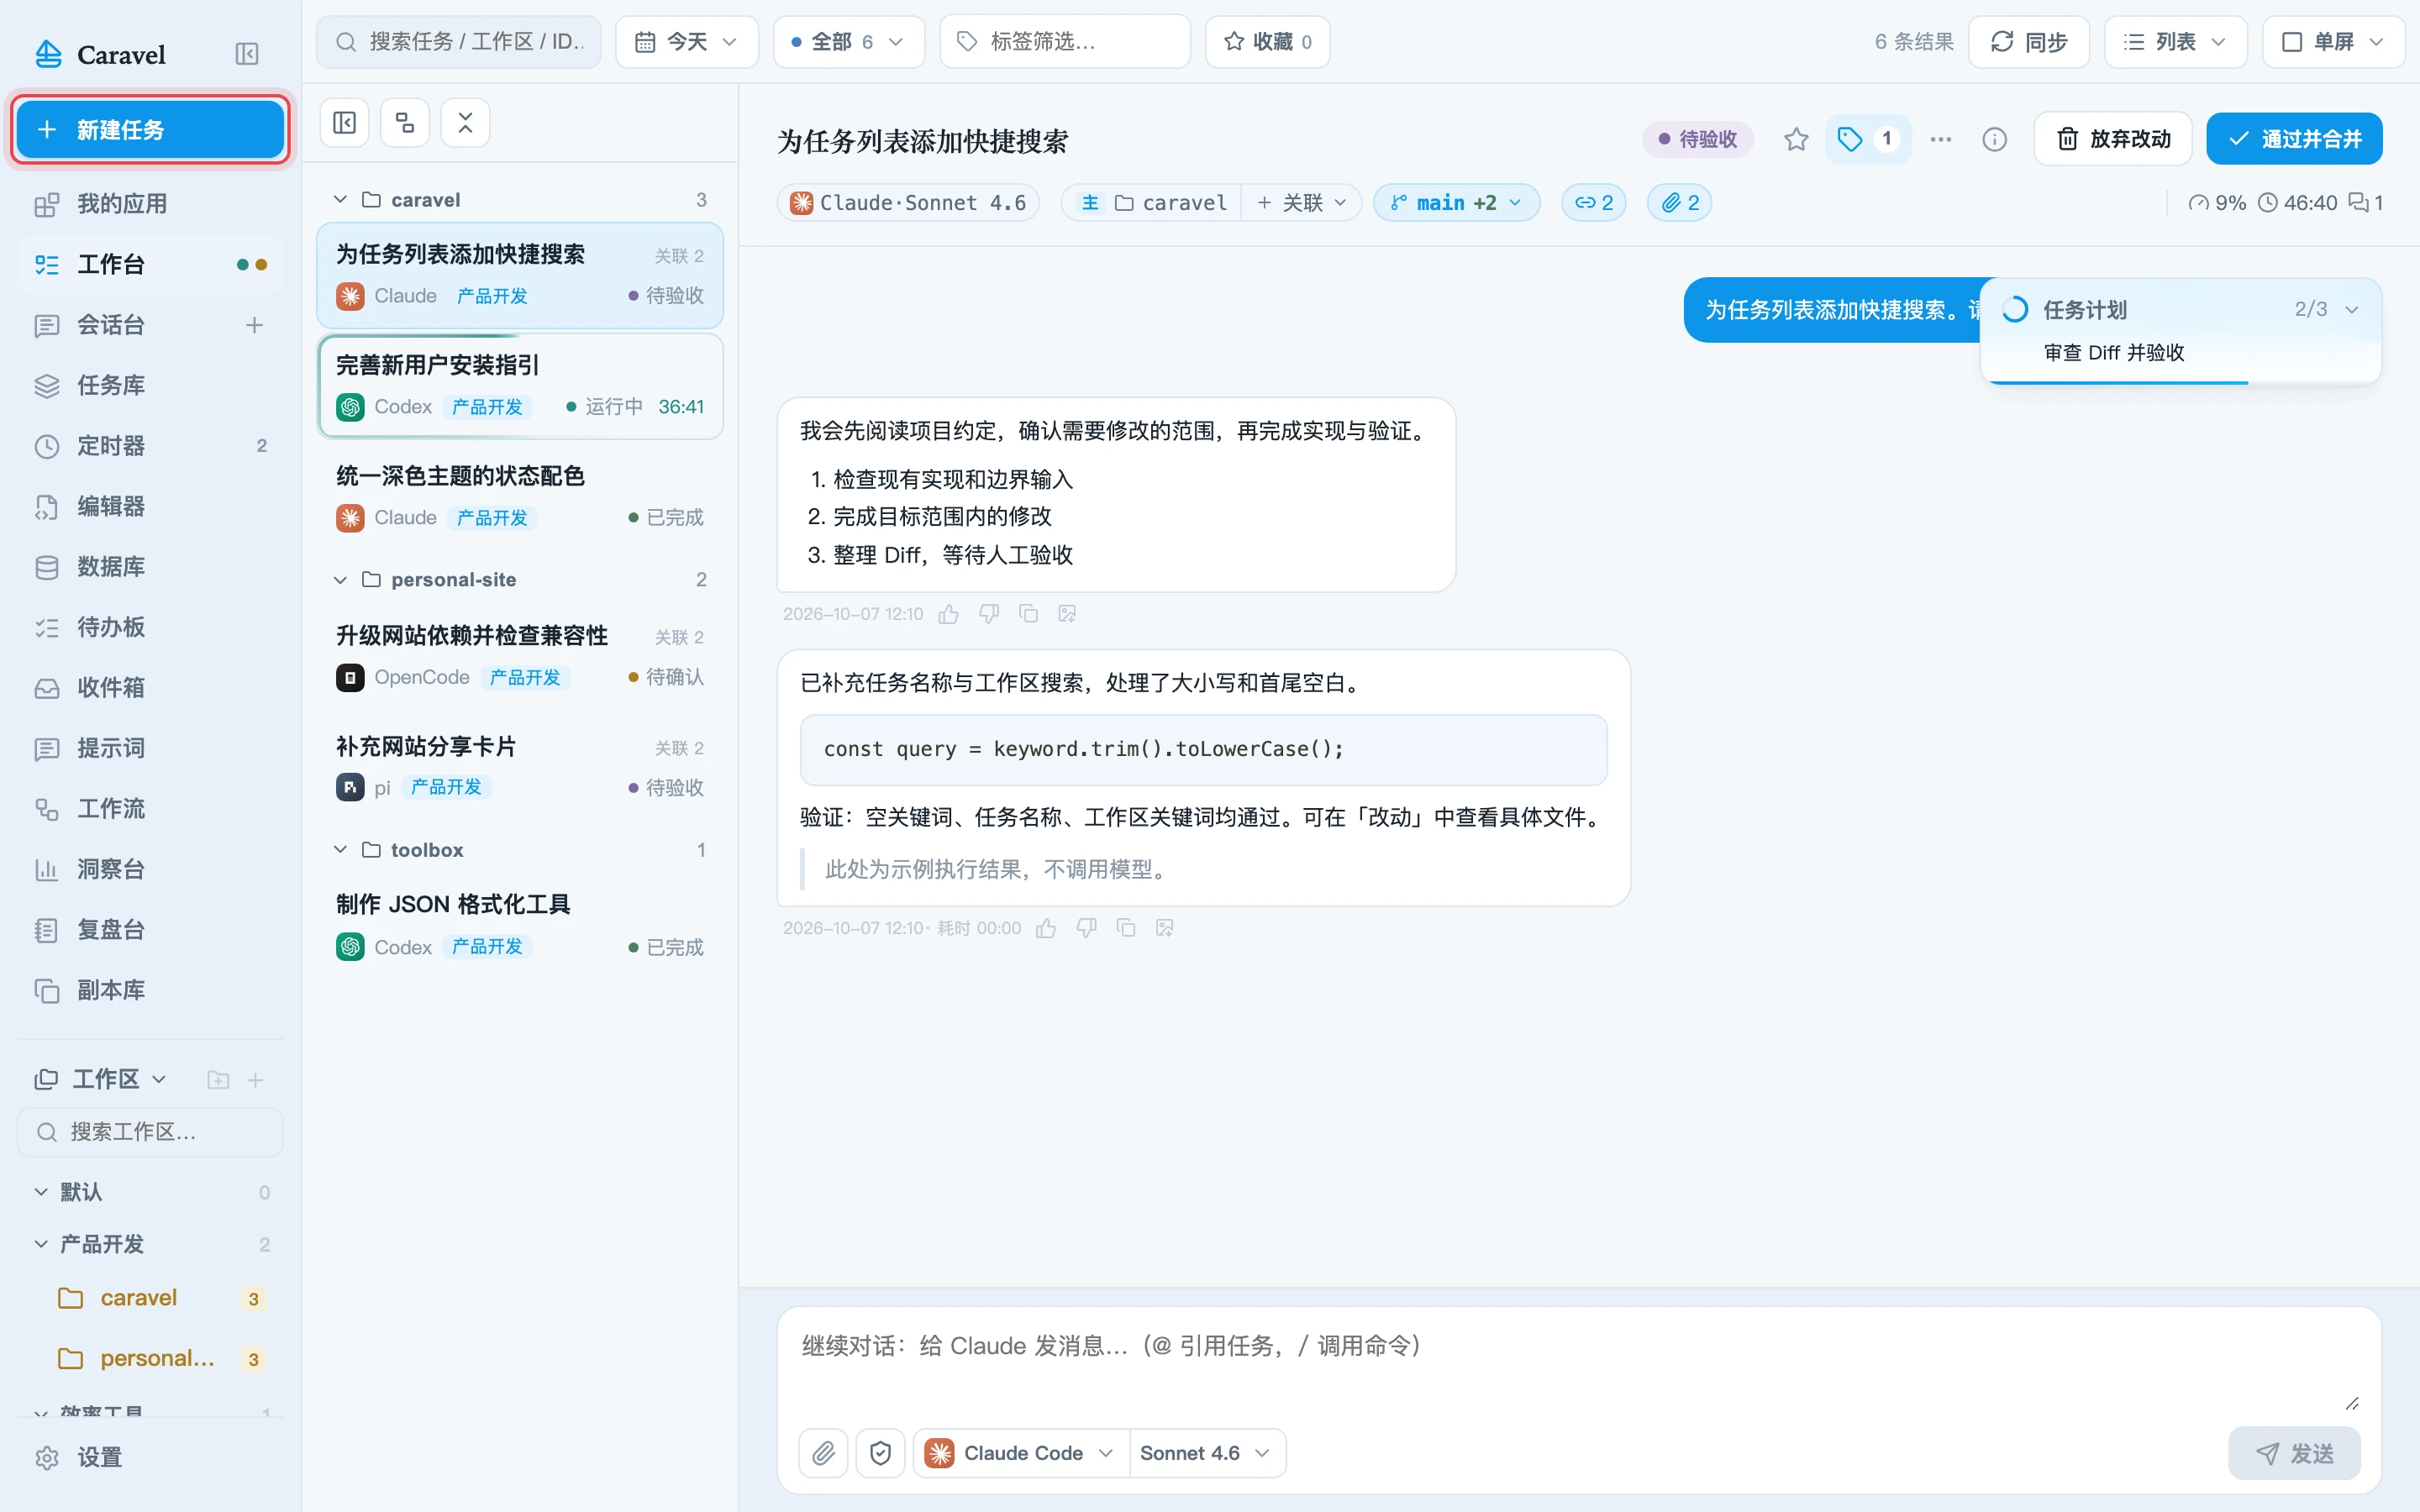The image size is (2420, 1512).
Task: Like the first assistant message
Action: coord(948,614)
